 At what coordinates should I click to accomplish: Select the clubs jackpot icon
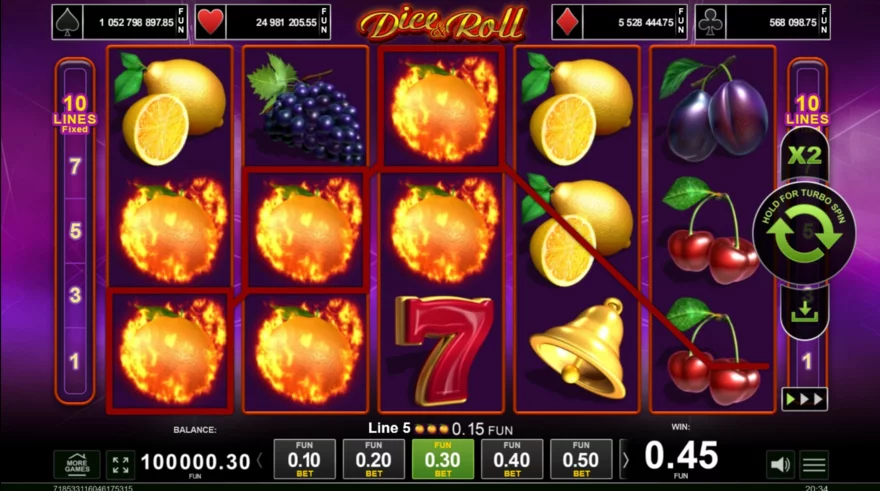(x=711, y=22)
